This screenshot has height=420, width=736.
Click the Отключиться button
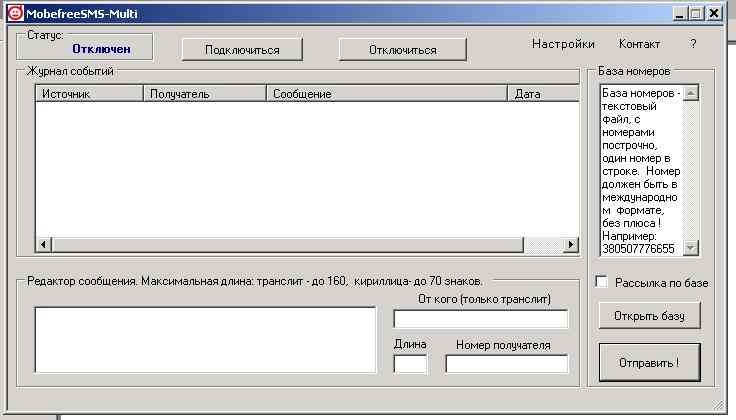tap(403, 50)
